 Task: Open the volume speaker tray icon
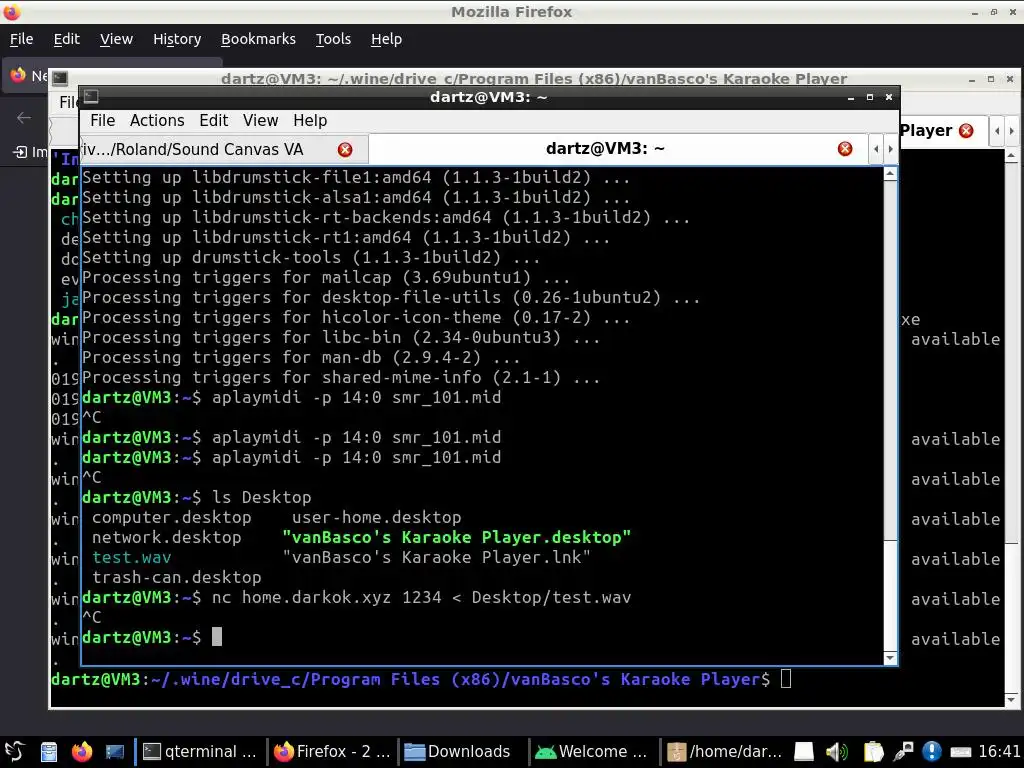(836, 752)
